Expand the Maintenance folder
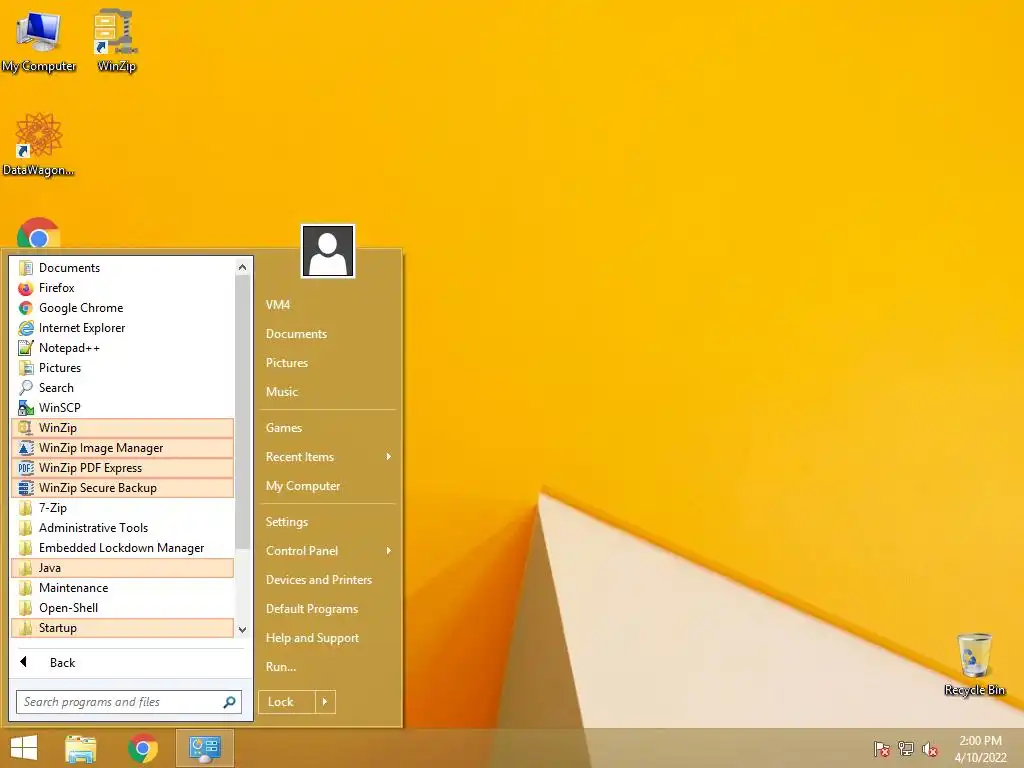Viewport: 1024px width, 768px height. click(123, 588)
